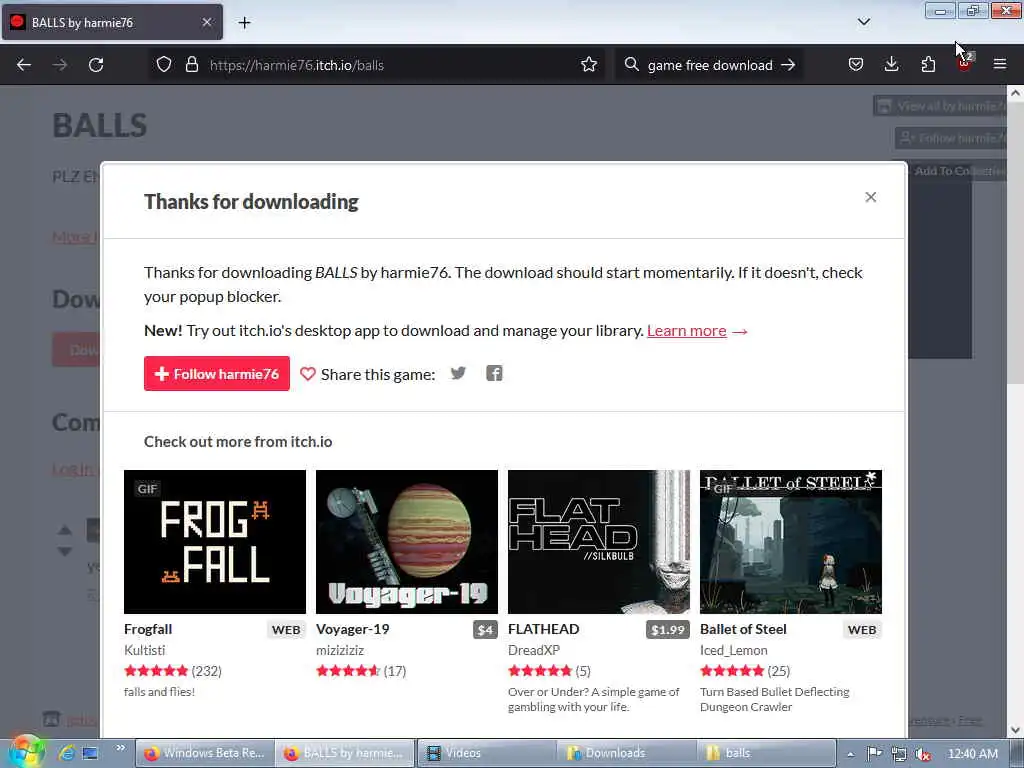Click the Follow harmie76 button
The image size is (1024, 768).
click(x=217, y=374)
